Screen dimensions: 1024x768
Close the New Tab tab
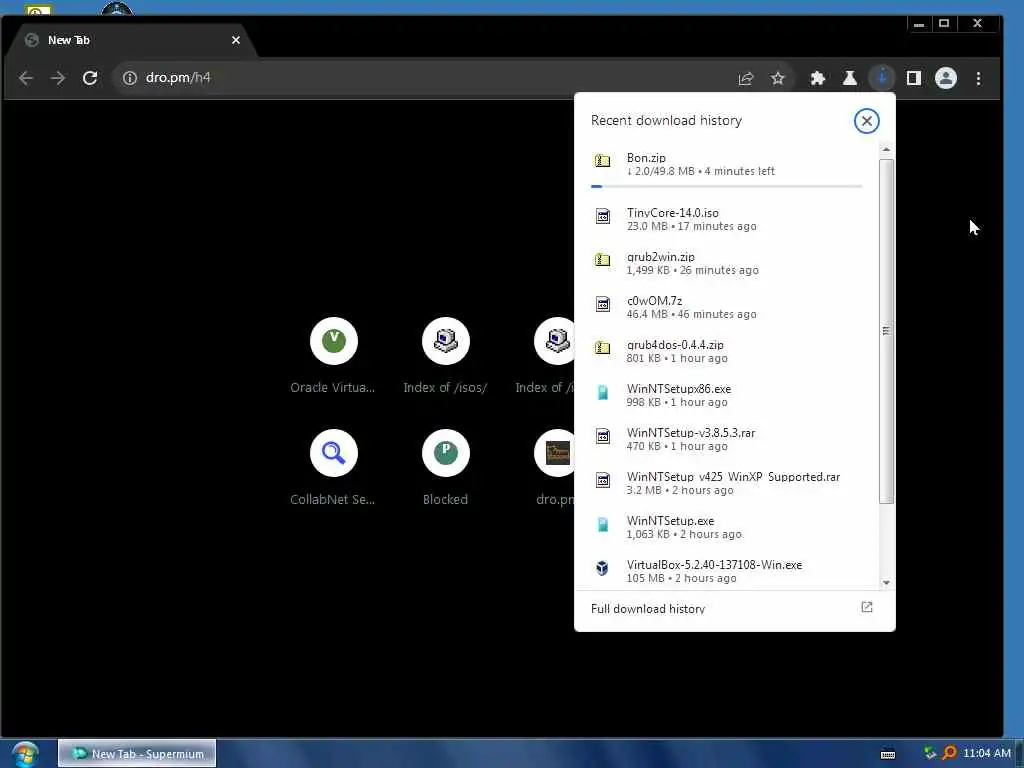pyautogui.click(x=236, y=40)
